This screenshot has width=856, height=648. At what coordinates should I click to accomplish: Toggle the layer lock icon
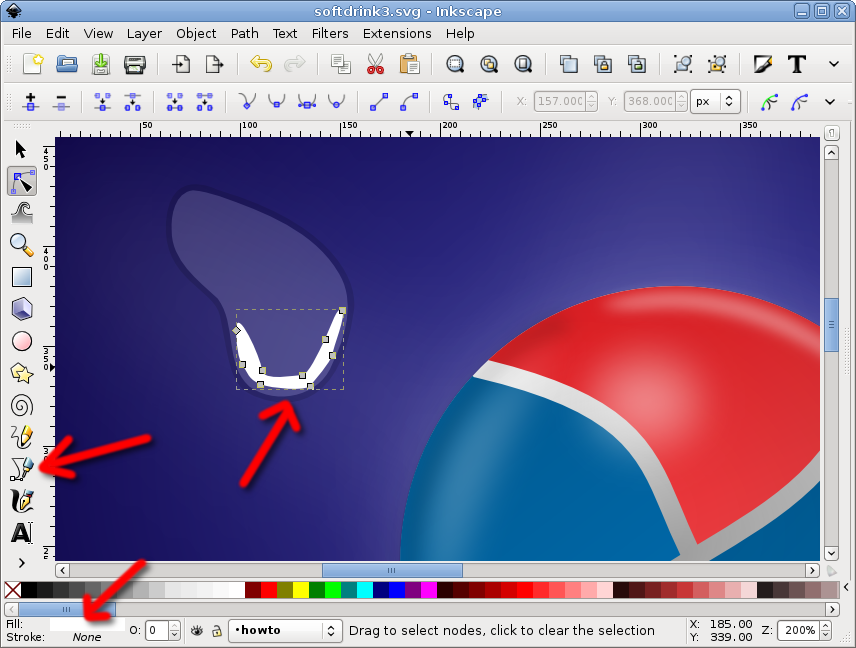[x=217, y=631]
